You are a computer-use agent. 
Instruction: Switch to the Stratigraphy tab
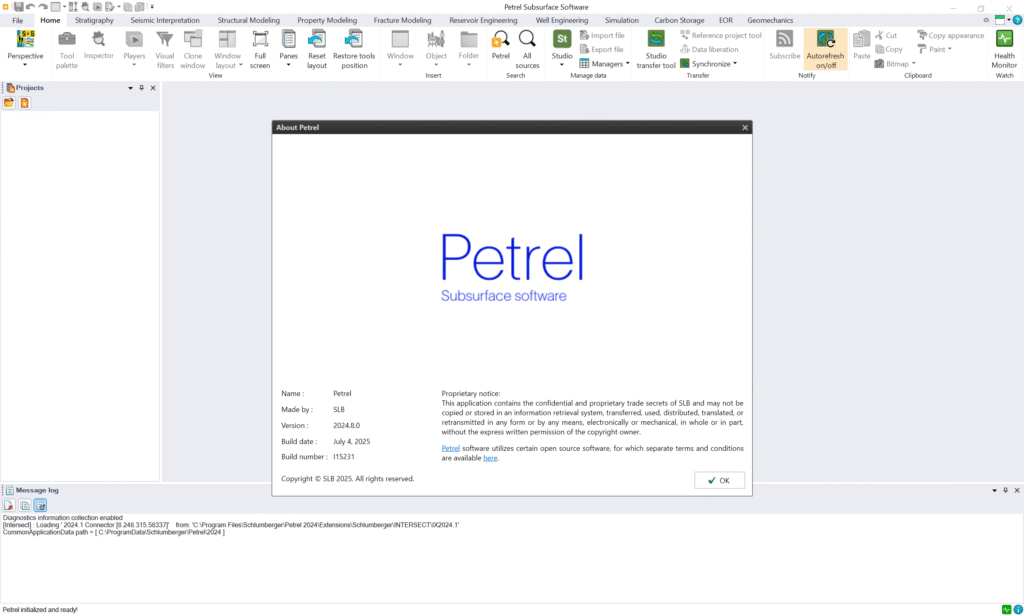(x=94, y=20)
